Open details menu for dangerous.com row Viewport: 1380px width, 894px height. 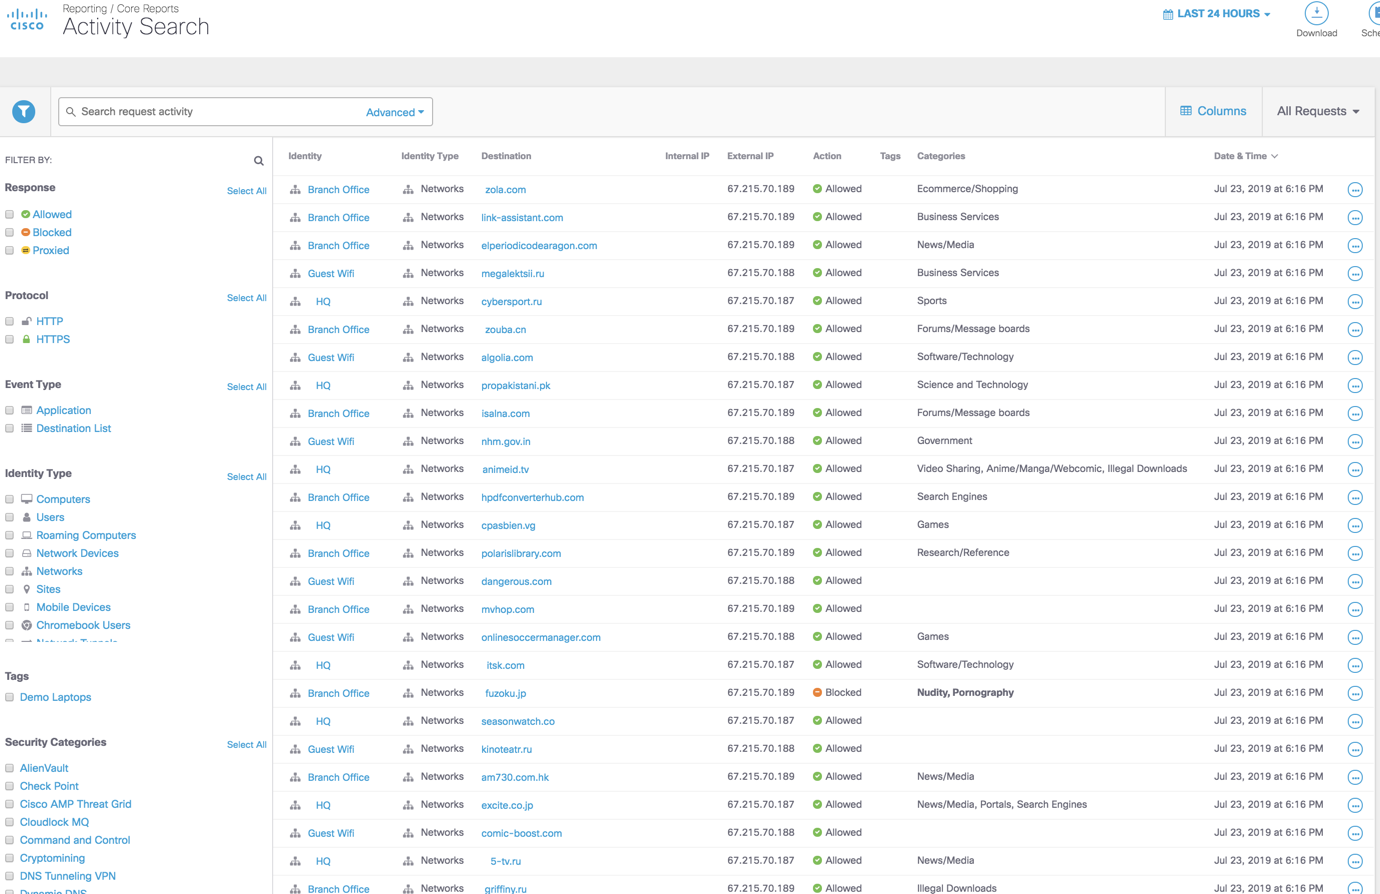pos(1355,582)
